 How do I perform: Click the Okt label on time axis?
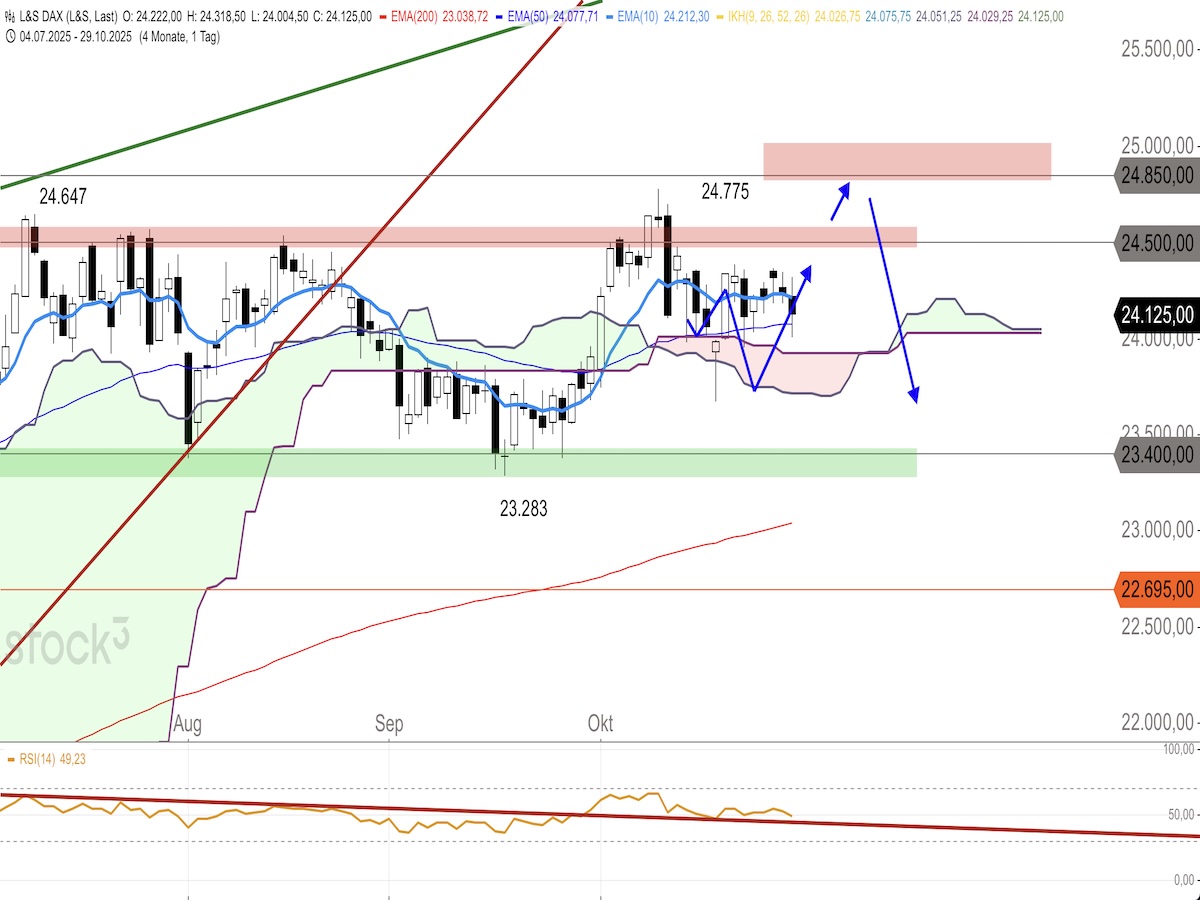click(x=601, y=724)
